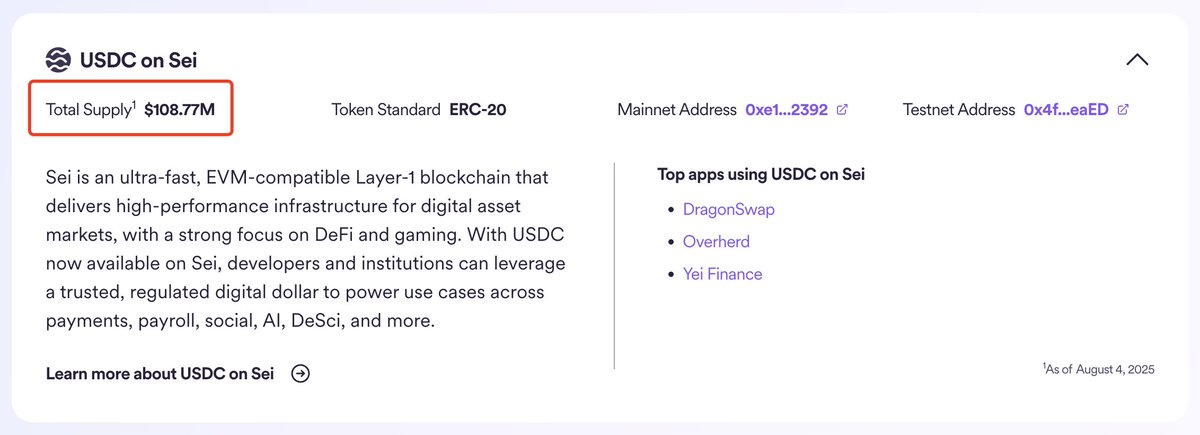Open the Overherd app link
The image size is (1200, 435).
point(716,242)
